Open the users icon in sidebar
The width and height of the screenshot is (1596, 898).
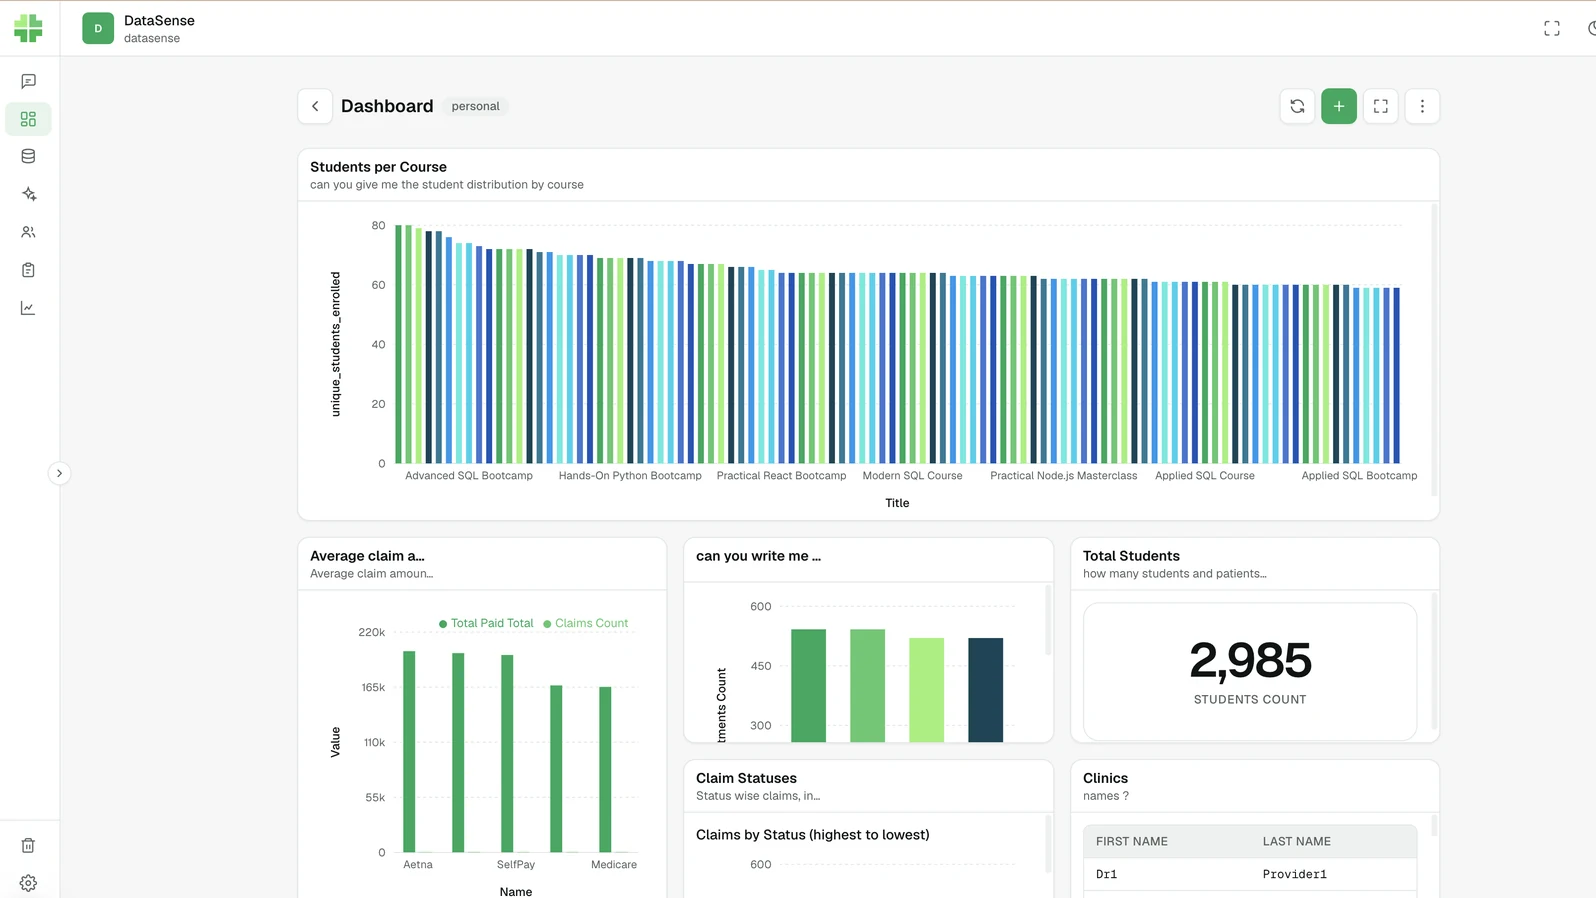coord(28,232)
